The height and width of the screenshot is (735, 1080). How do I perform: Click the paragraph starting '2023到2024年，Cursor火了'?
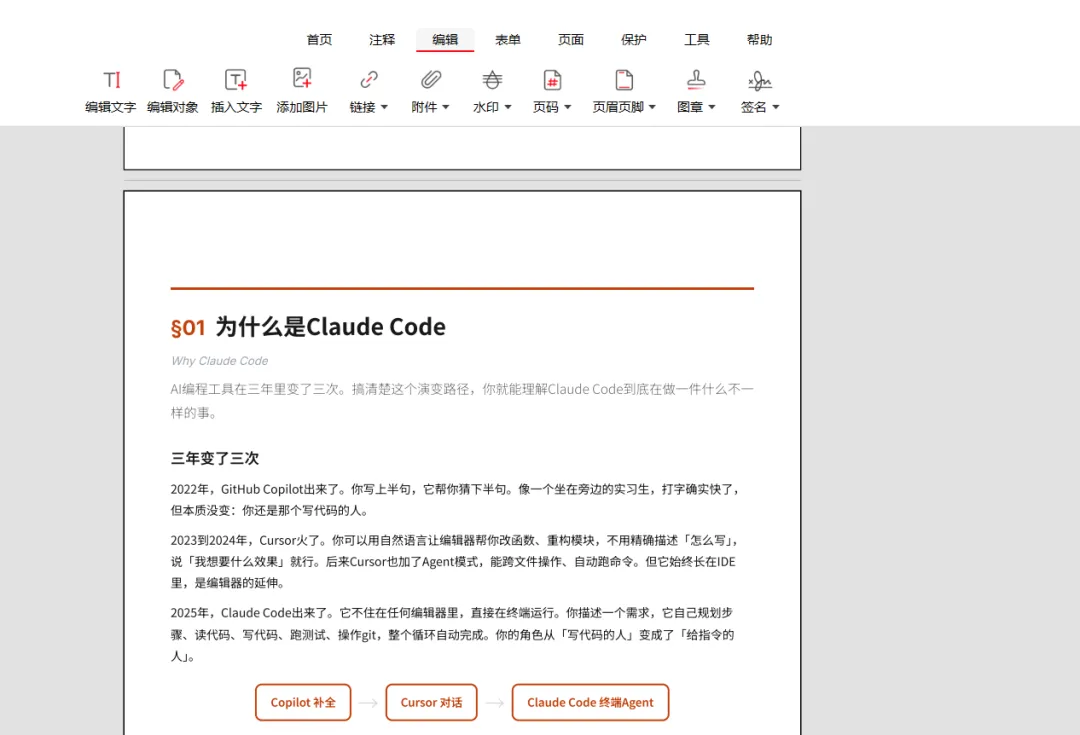click(455, 561)
